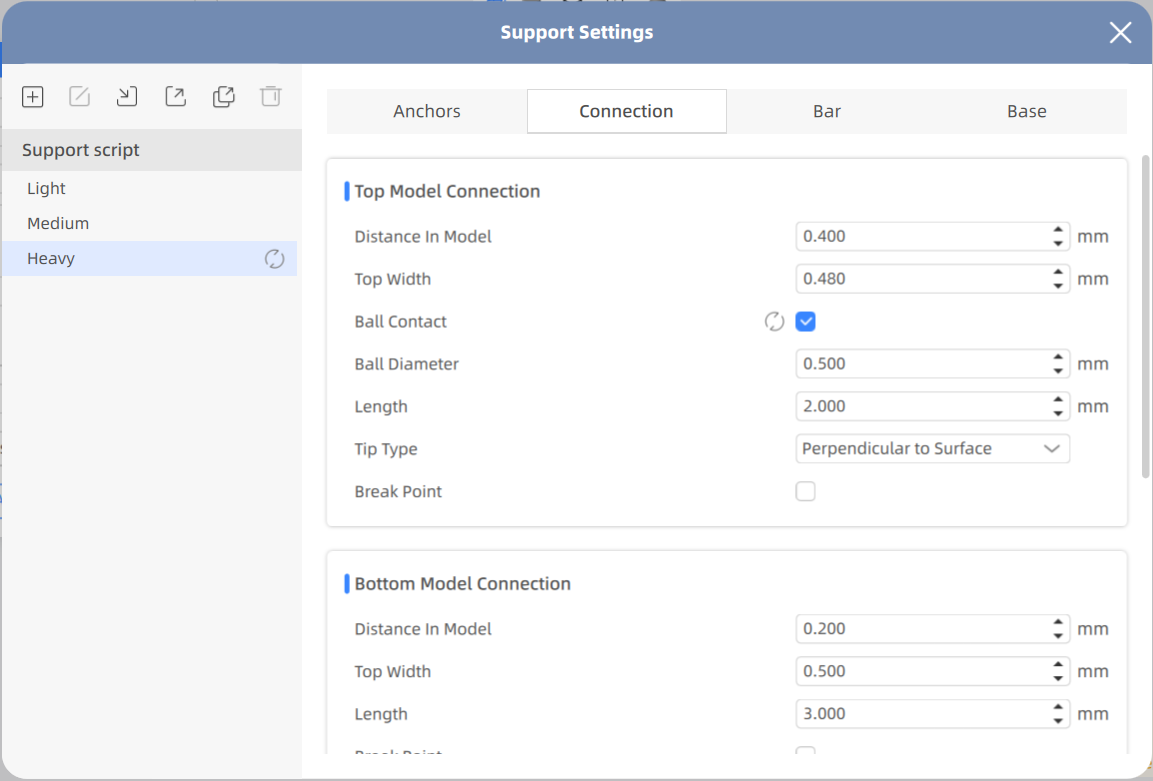Viewport: 1153px width, 781px height.
Task: Click the export support script icon
Action: point(175,97)
